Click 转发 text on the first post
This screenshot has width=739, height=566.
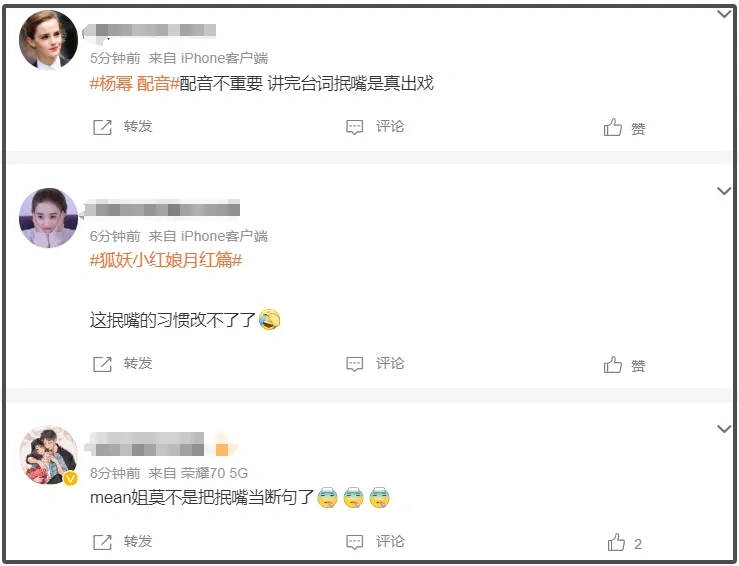pos(138,126)
